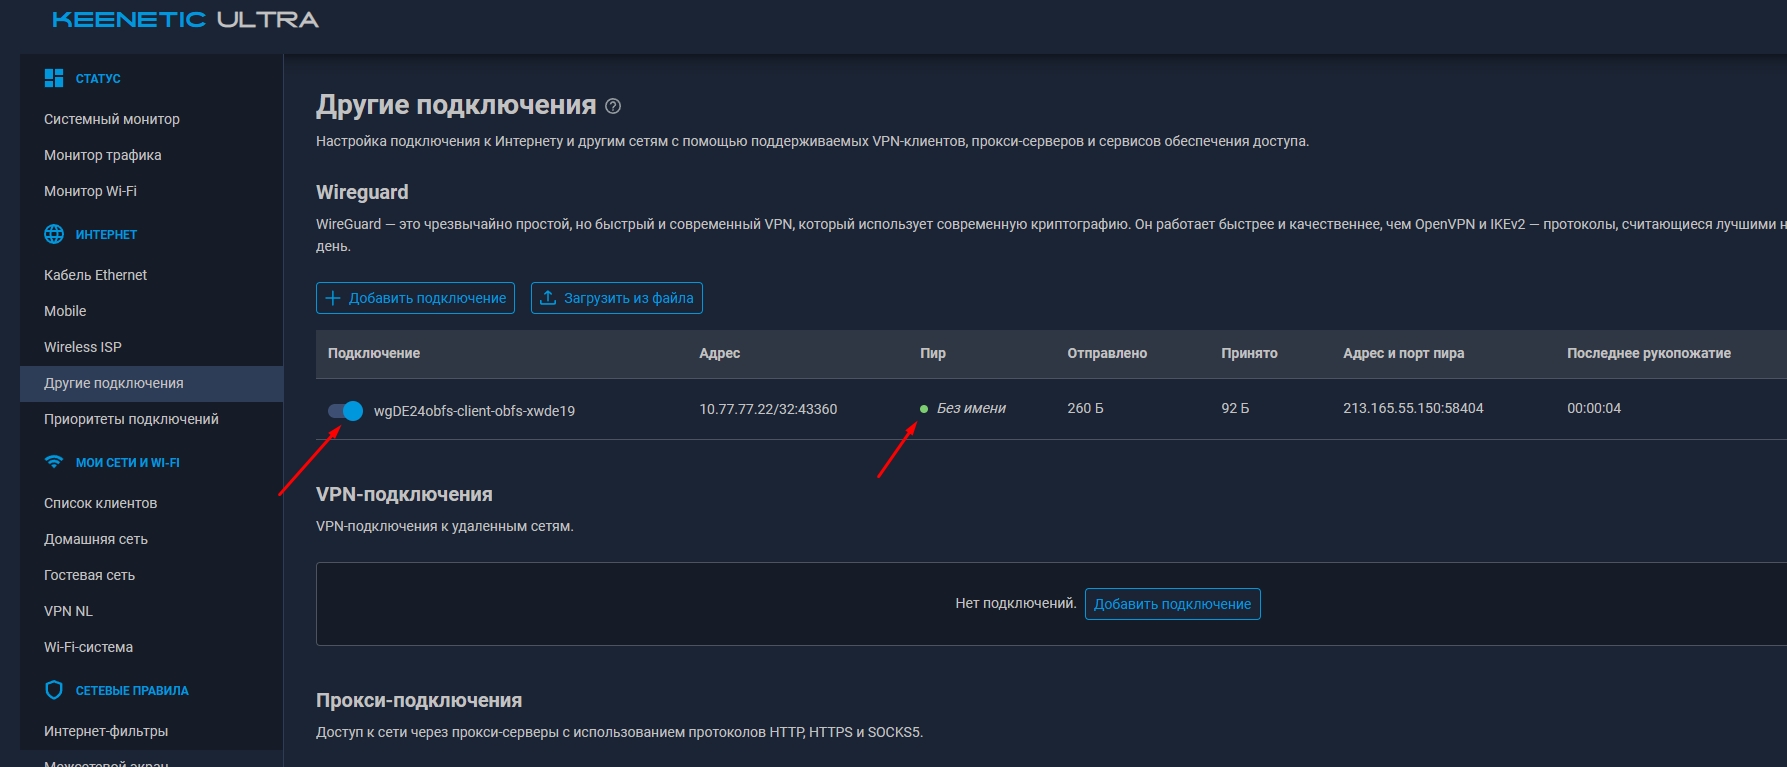Viewport: 1787px width, 767px height.
Task: Click Последнее рукопожатие column header
Action: [1649, 353]
